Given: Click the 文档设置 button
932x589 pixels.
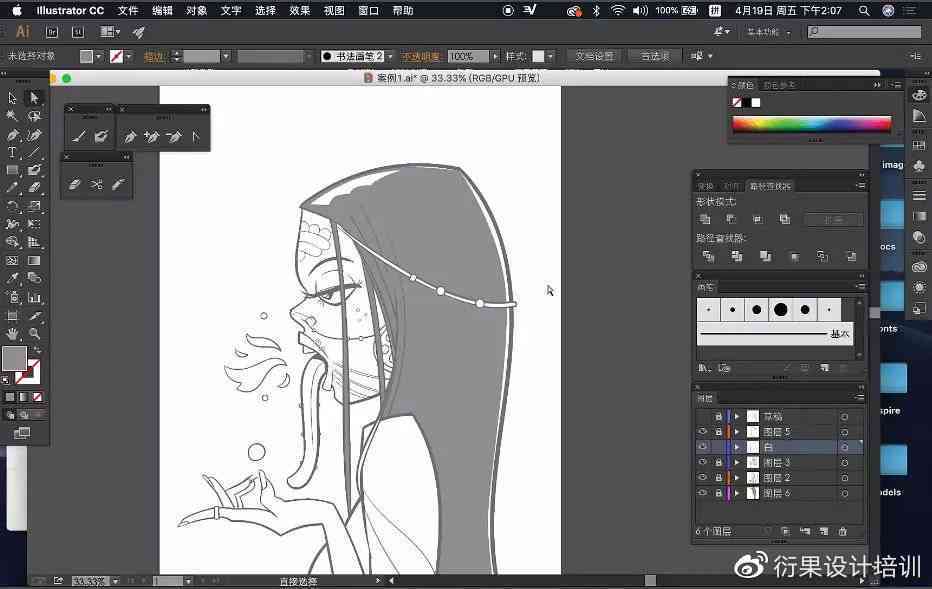Looking at the screenshot, I should (x=594, y=56).
